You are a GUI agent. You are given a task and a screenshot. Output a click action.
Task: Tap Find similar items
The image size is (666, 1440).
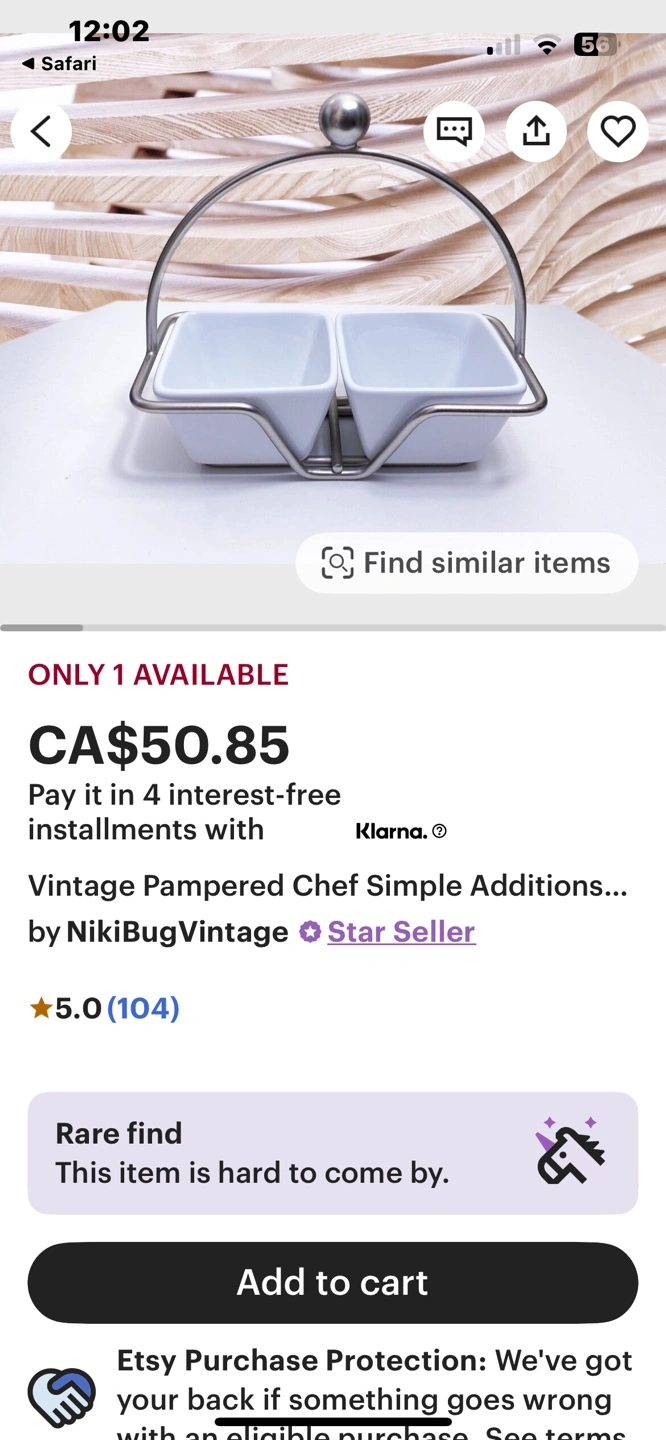click(466, 563)
